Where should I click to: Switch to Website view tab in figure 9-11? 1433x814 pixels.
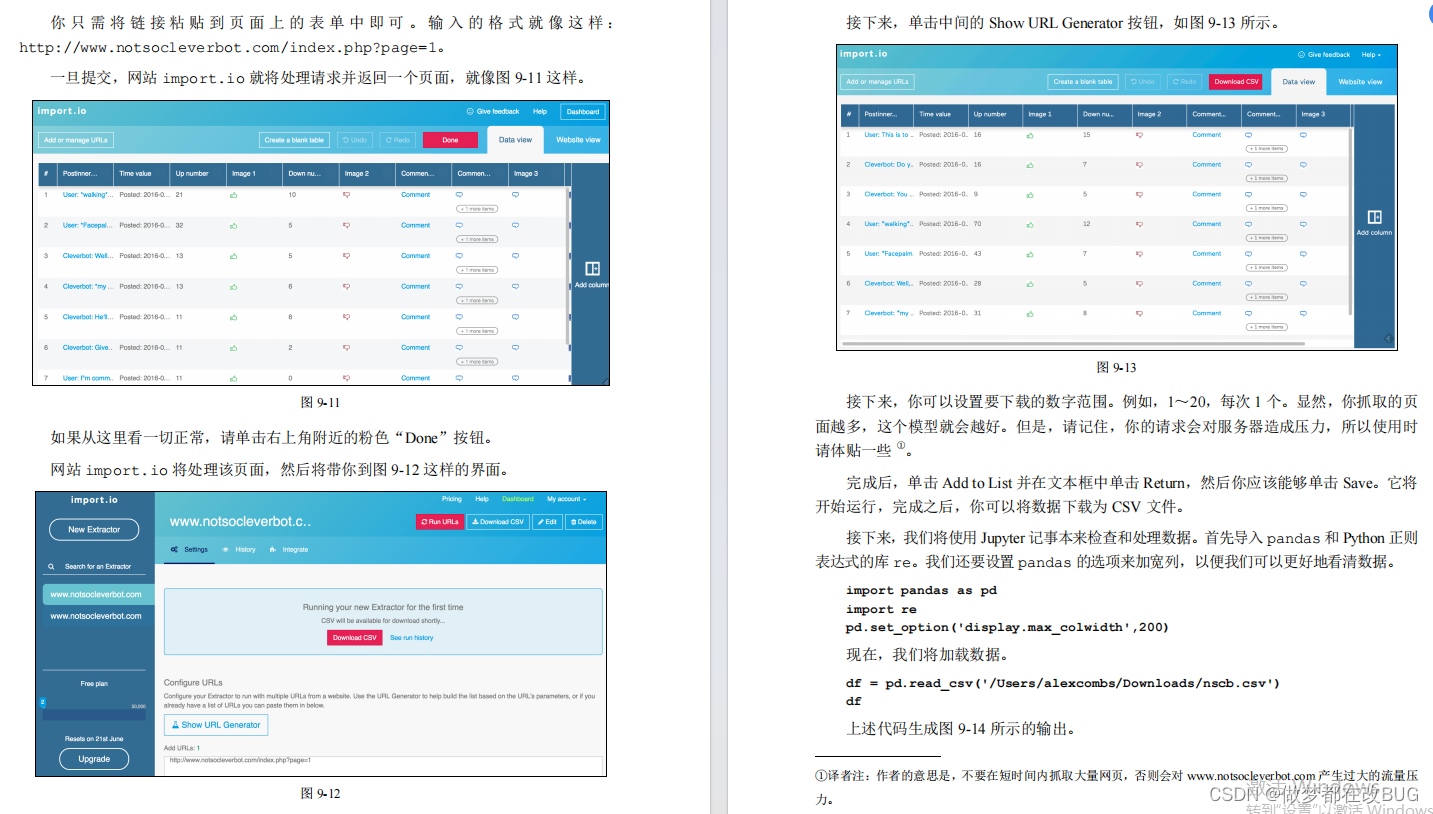[x=578, y=140]
